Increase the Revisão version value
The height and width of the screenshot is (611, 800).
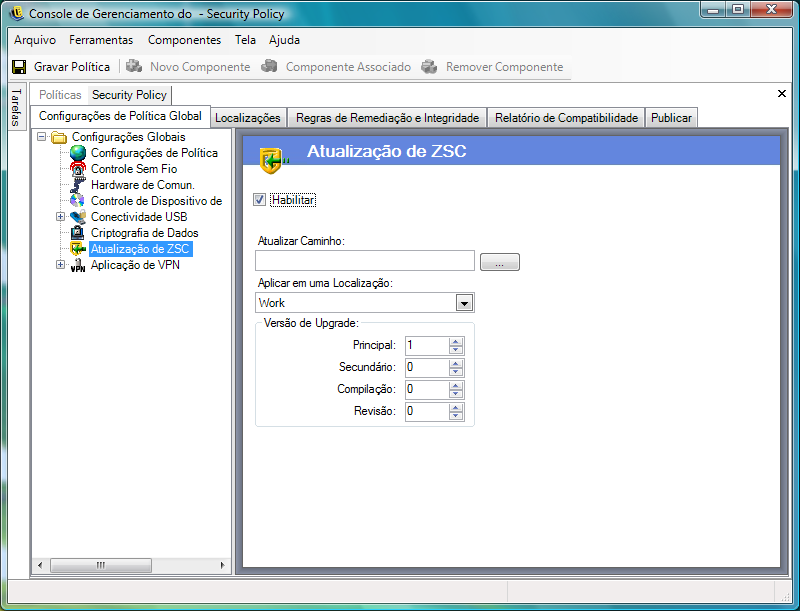pos(456,408)
